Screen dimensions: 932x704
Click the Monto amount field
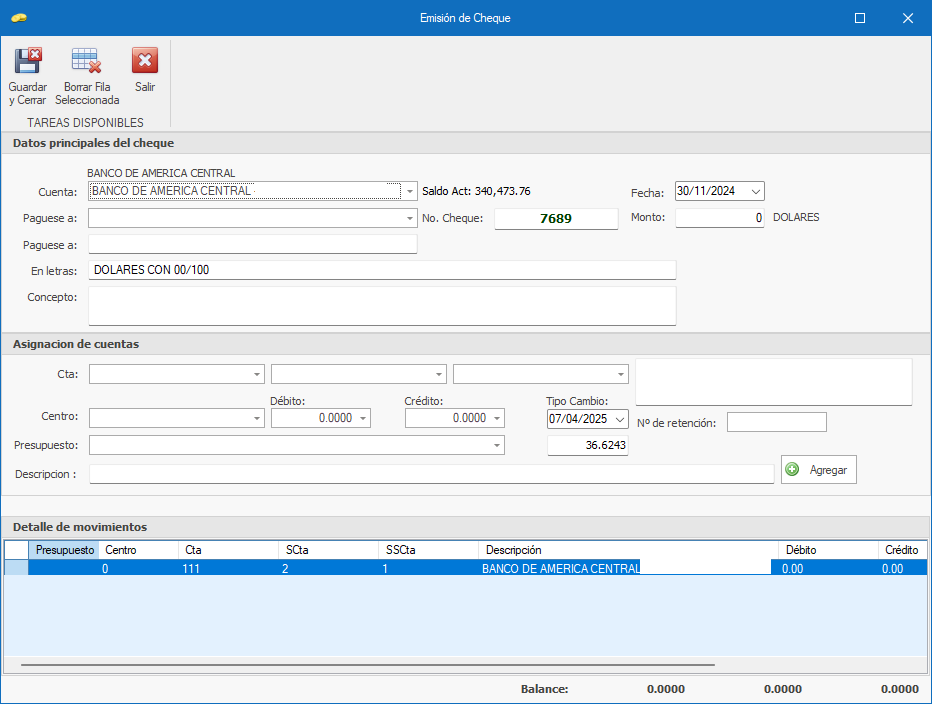[x=720, y=218]
